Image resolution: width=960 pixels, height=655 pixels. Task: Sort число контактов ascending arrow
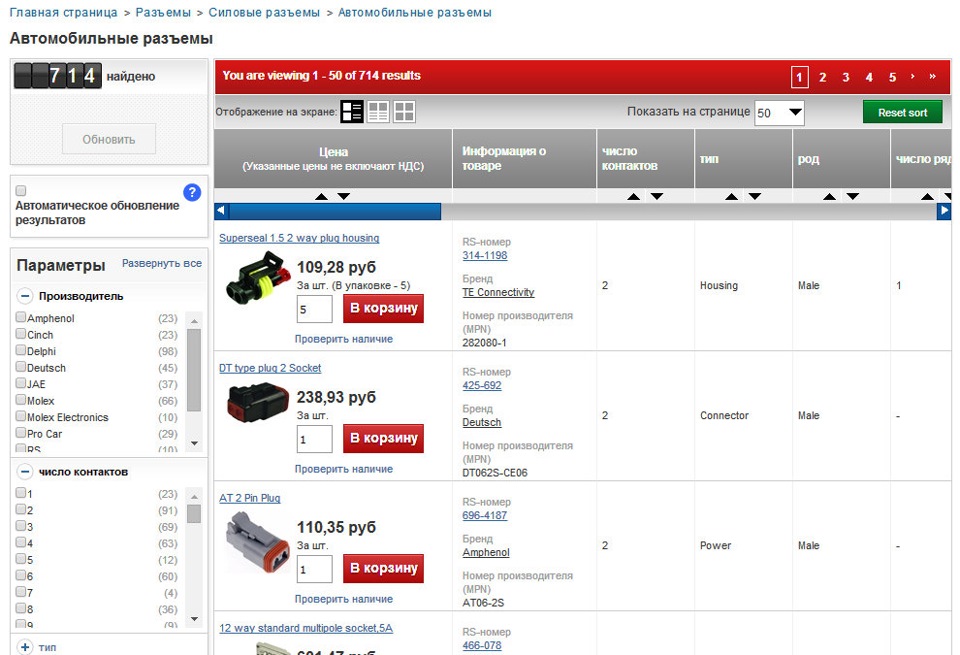[634, 196]
